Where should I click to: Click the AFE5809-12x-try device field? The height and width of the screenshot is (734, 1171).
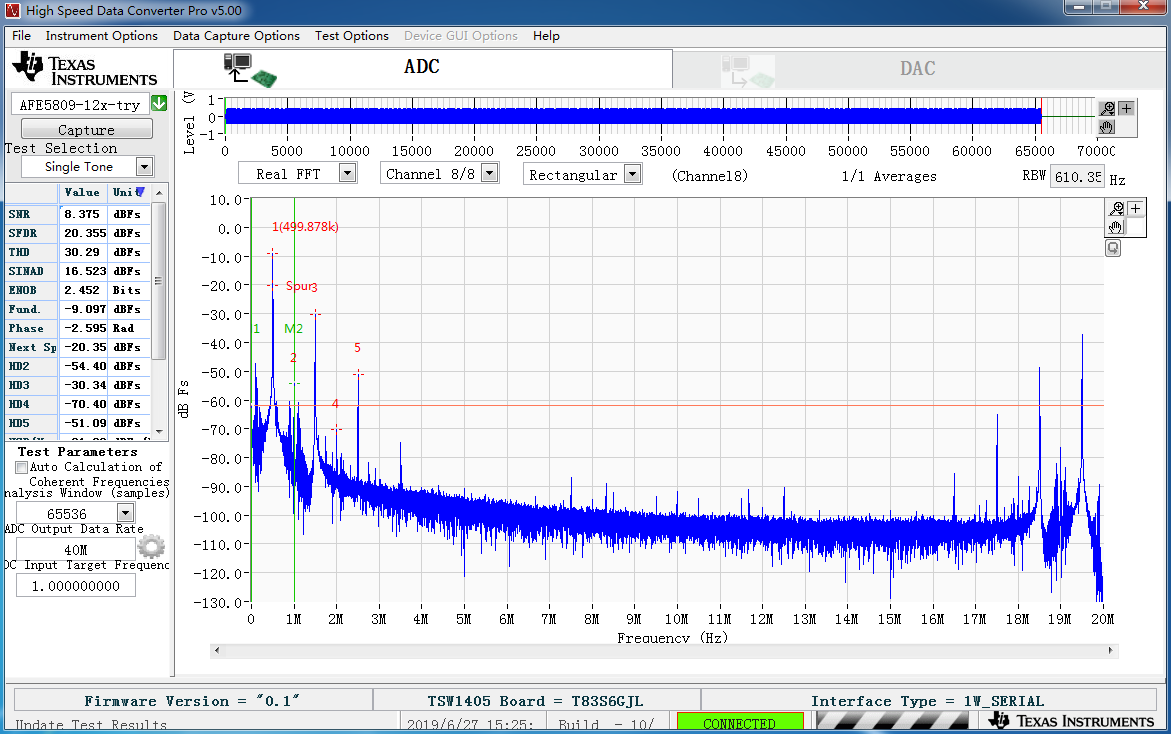coord(80,105)
